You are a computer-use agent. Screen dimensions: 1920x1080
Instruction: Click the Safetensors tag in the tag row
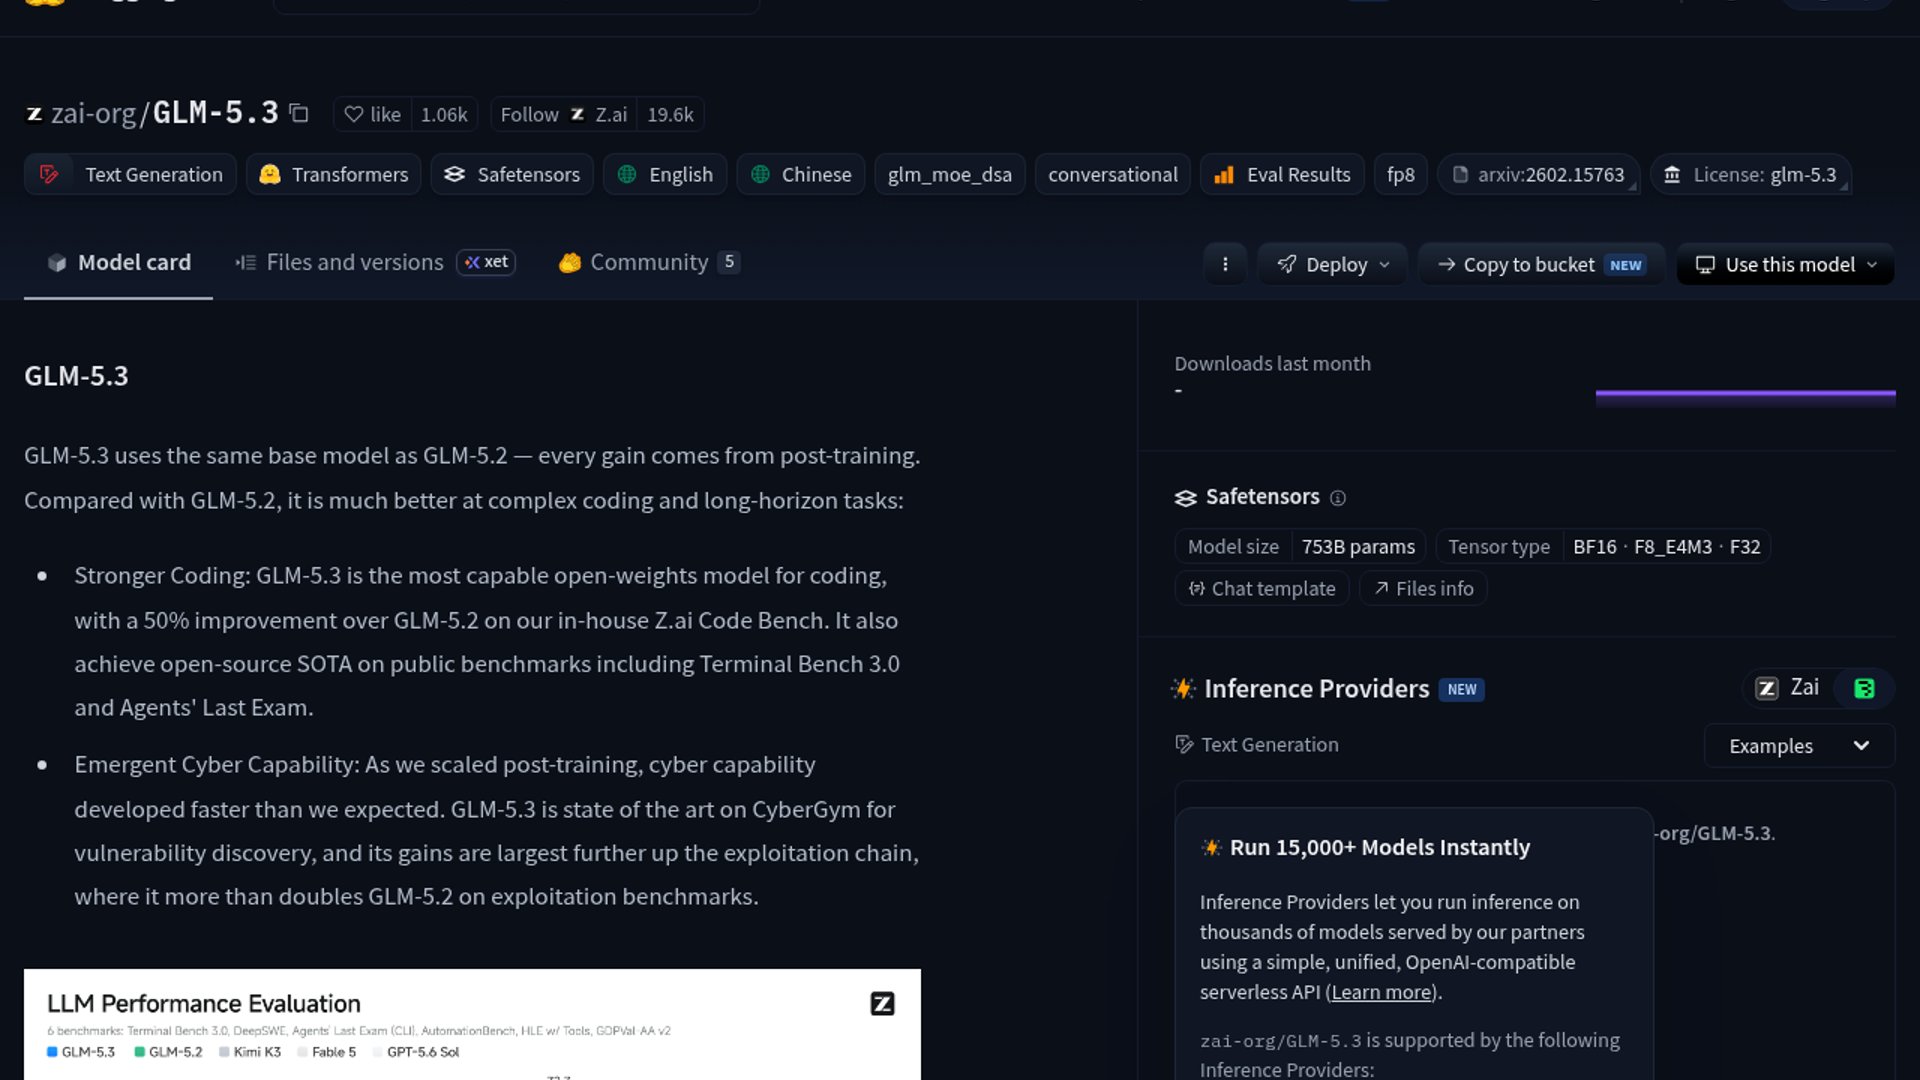click(512, 174)
